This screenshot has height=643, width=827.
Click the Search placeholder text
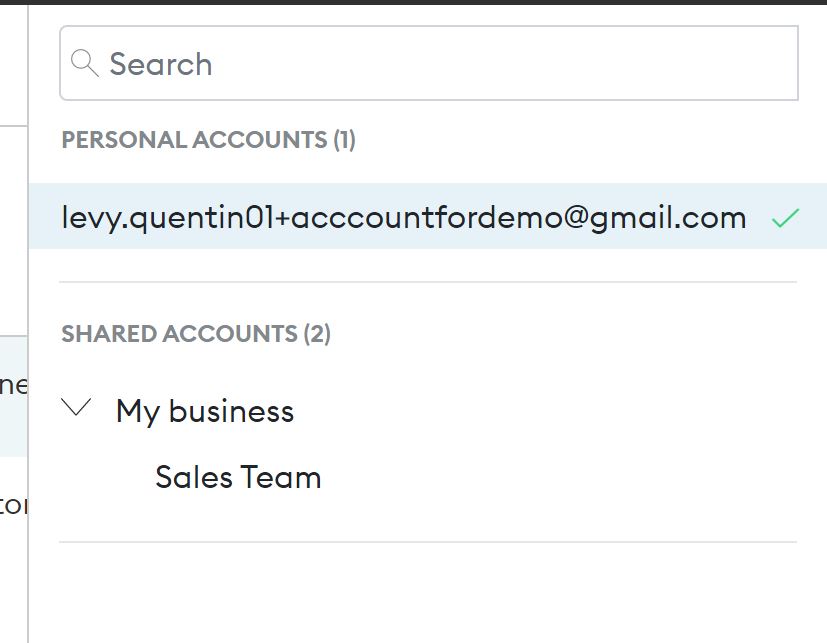(162, 62)
